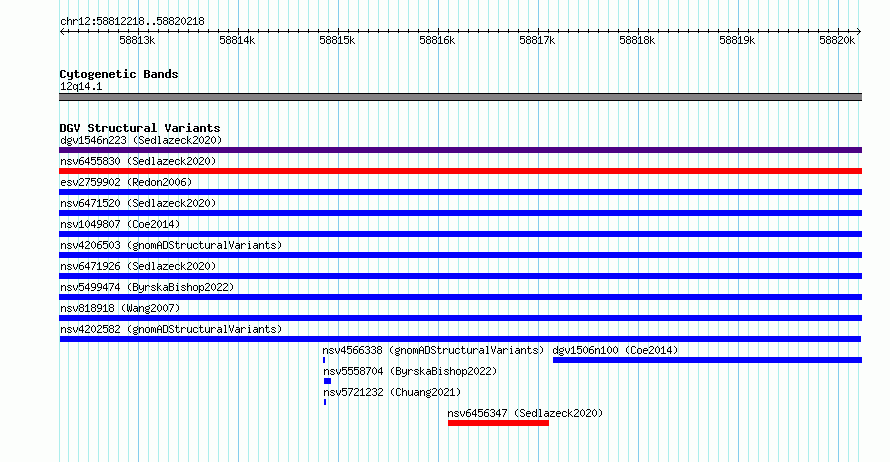Select the Cytogenetic Bands track title
The height and width of the screenshot is (462, 890).
coord(119,74)
